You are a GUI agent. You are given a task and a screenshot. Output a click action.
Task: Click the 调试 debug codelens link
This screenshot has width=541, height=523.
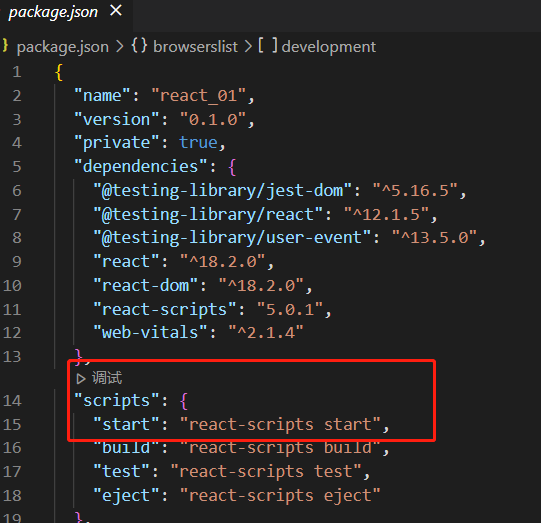(x=107, y=378)
